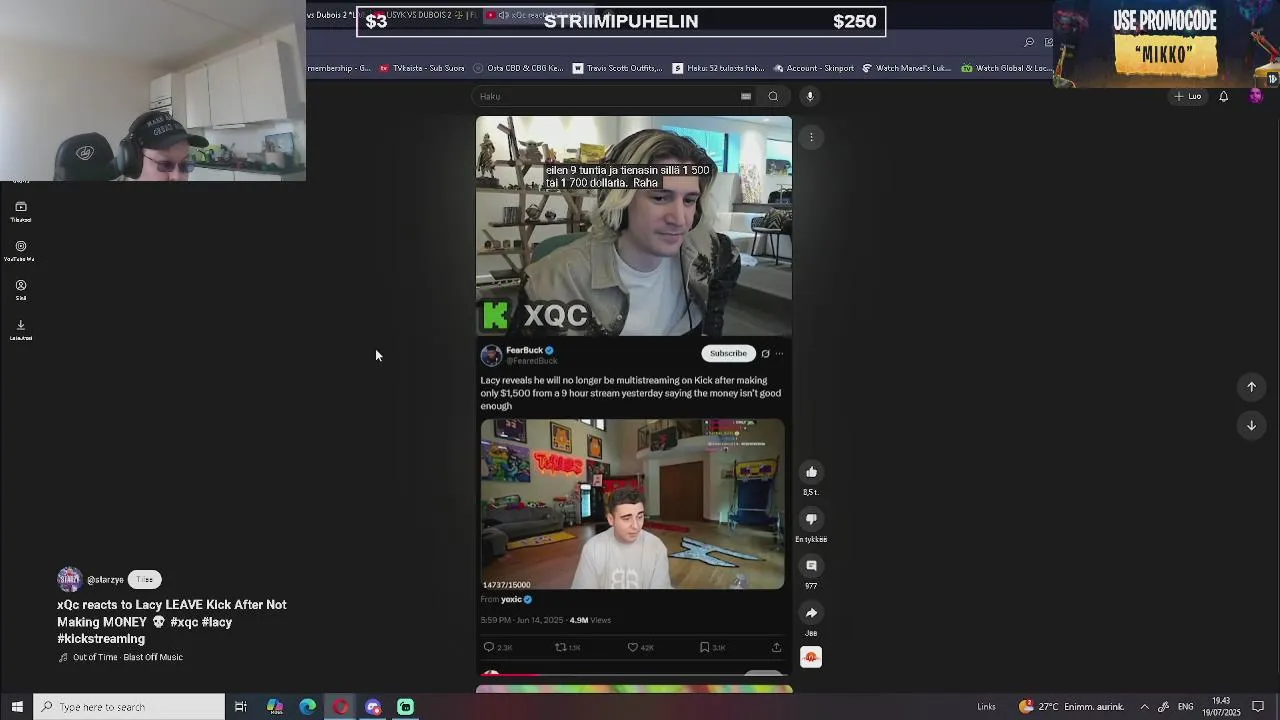Dislike the short with thumbs-down icon
This screenshot has width=1280, height=720.
[811, 519]
